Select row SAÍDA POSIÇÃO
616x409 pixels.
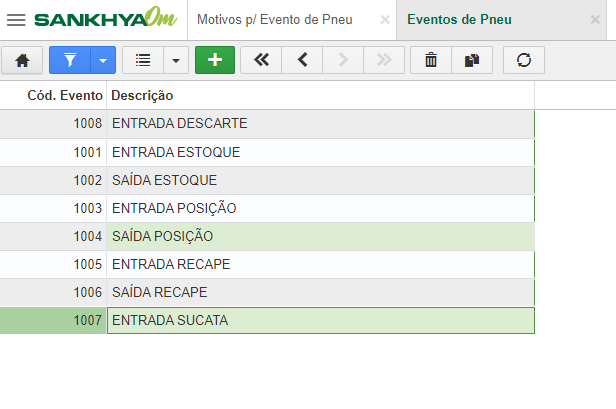pyautogui.click(x=267, y=237)
